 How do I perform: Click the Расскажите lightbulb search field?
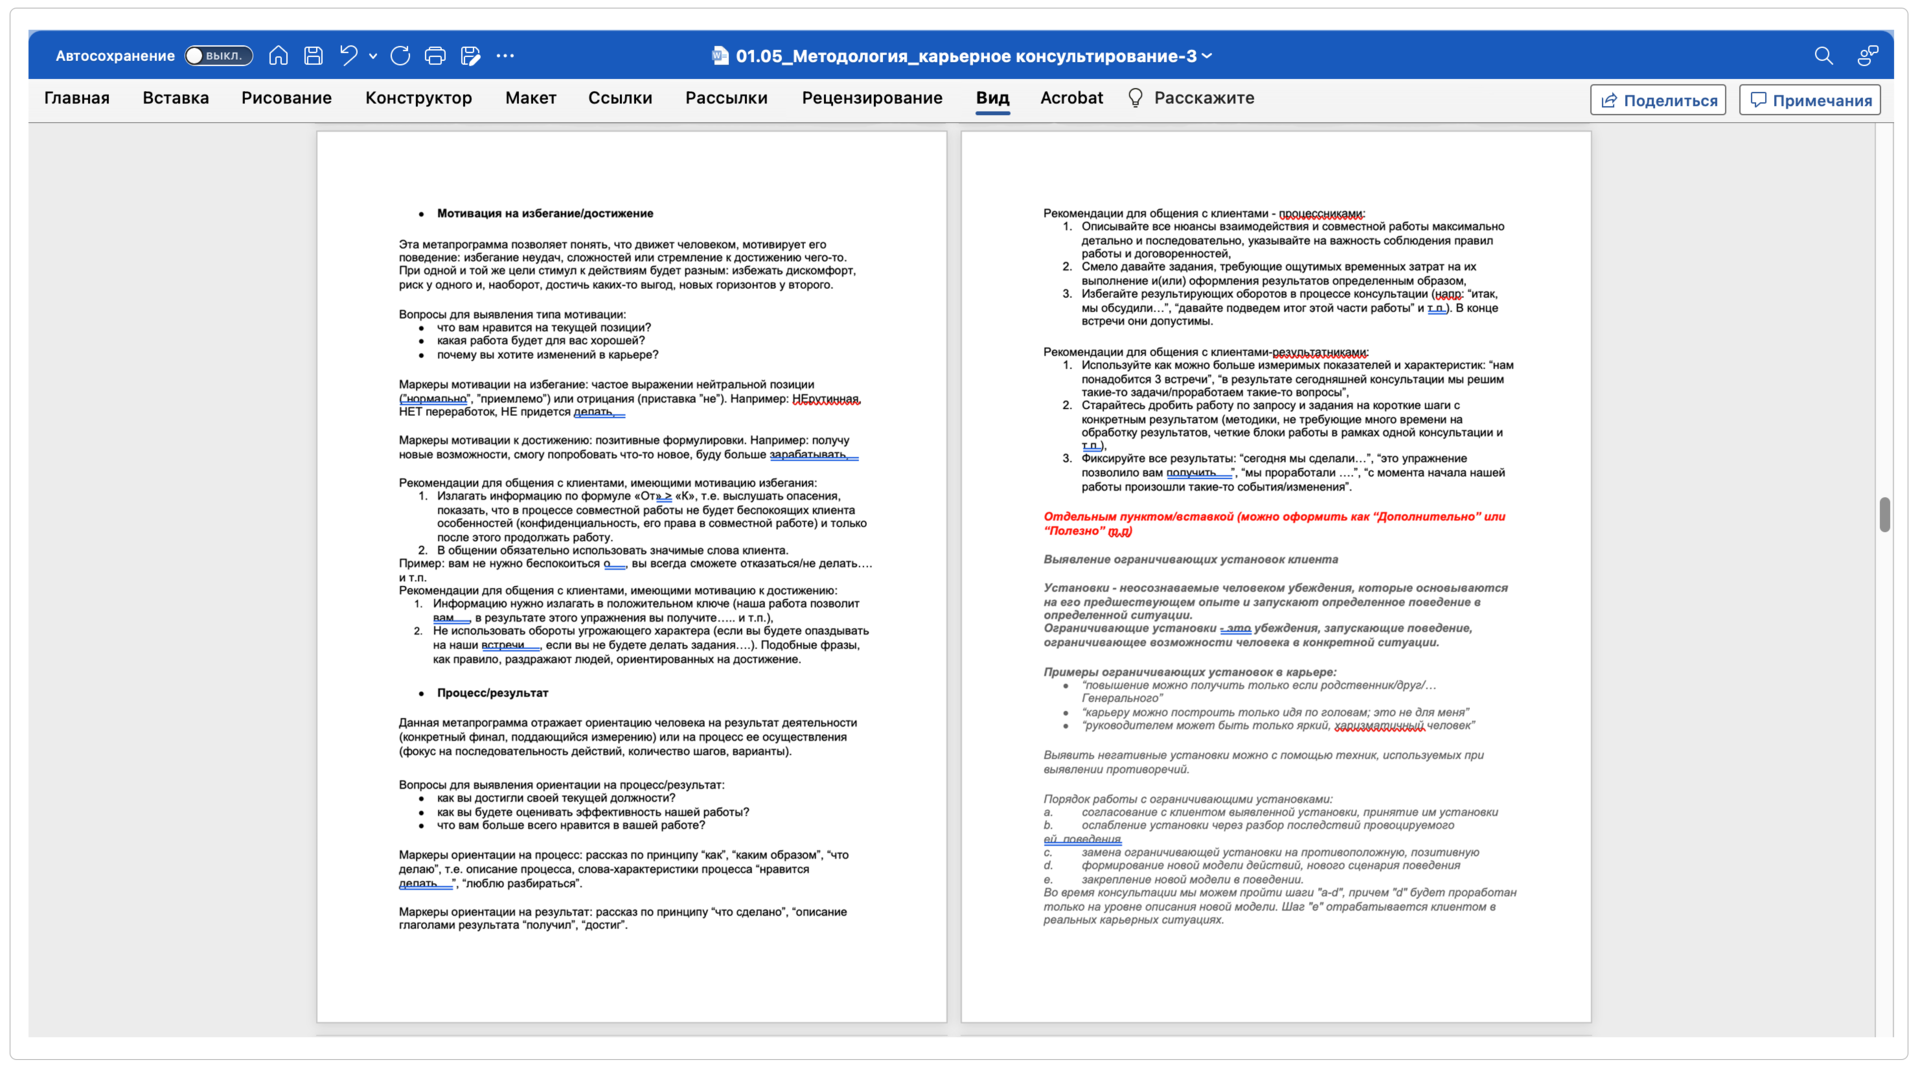(x=1191, y=98)
